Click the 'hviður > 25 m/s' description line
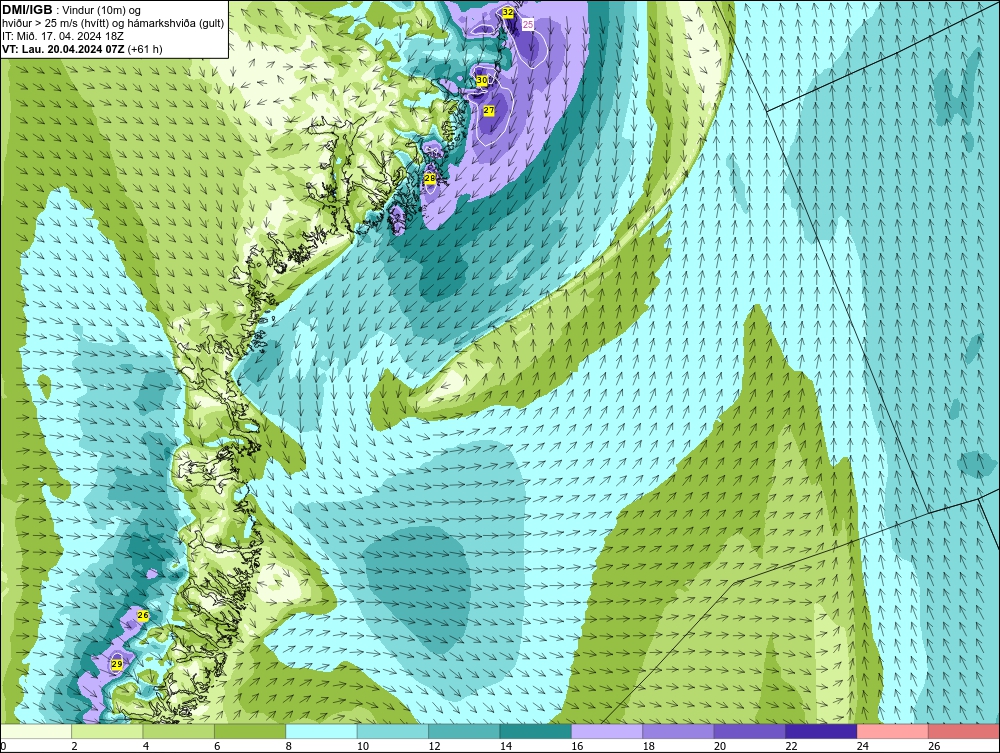The height and width of the screenshot is (753, 1000). 113,23
